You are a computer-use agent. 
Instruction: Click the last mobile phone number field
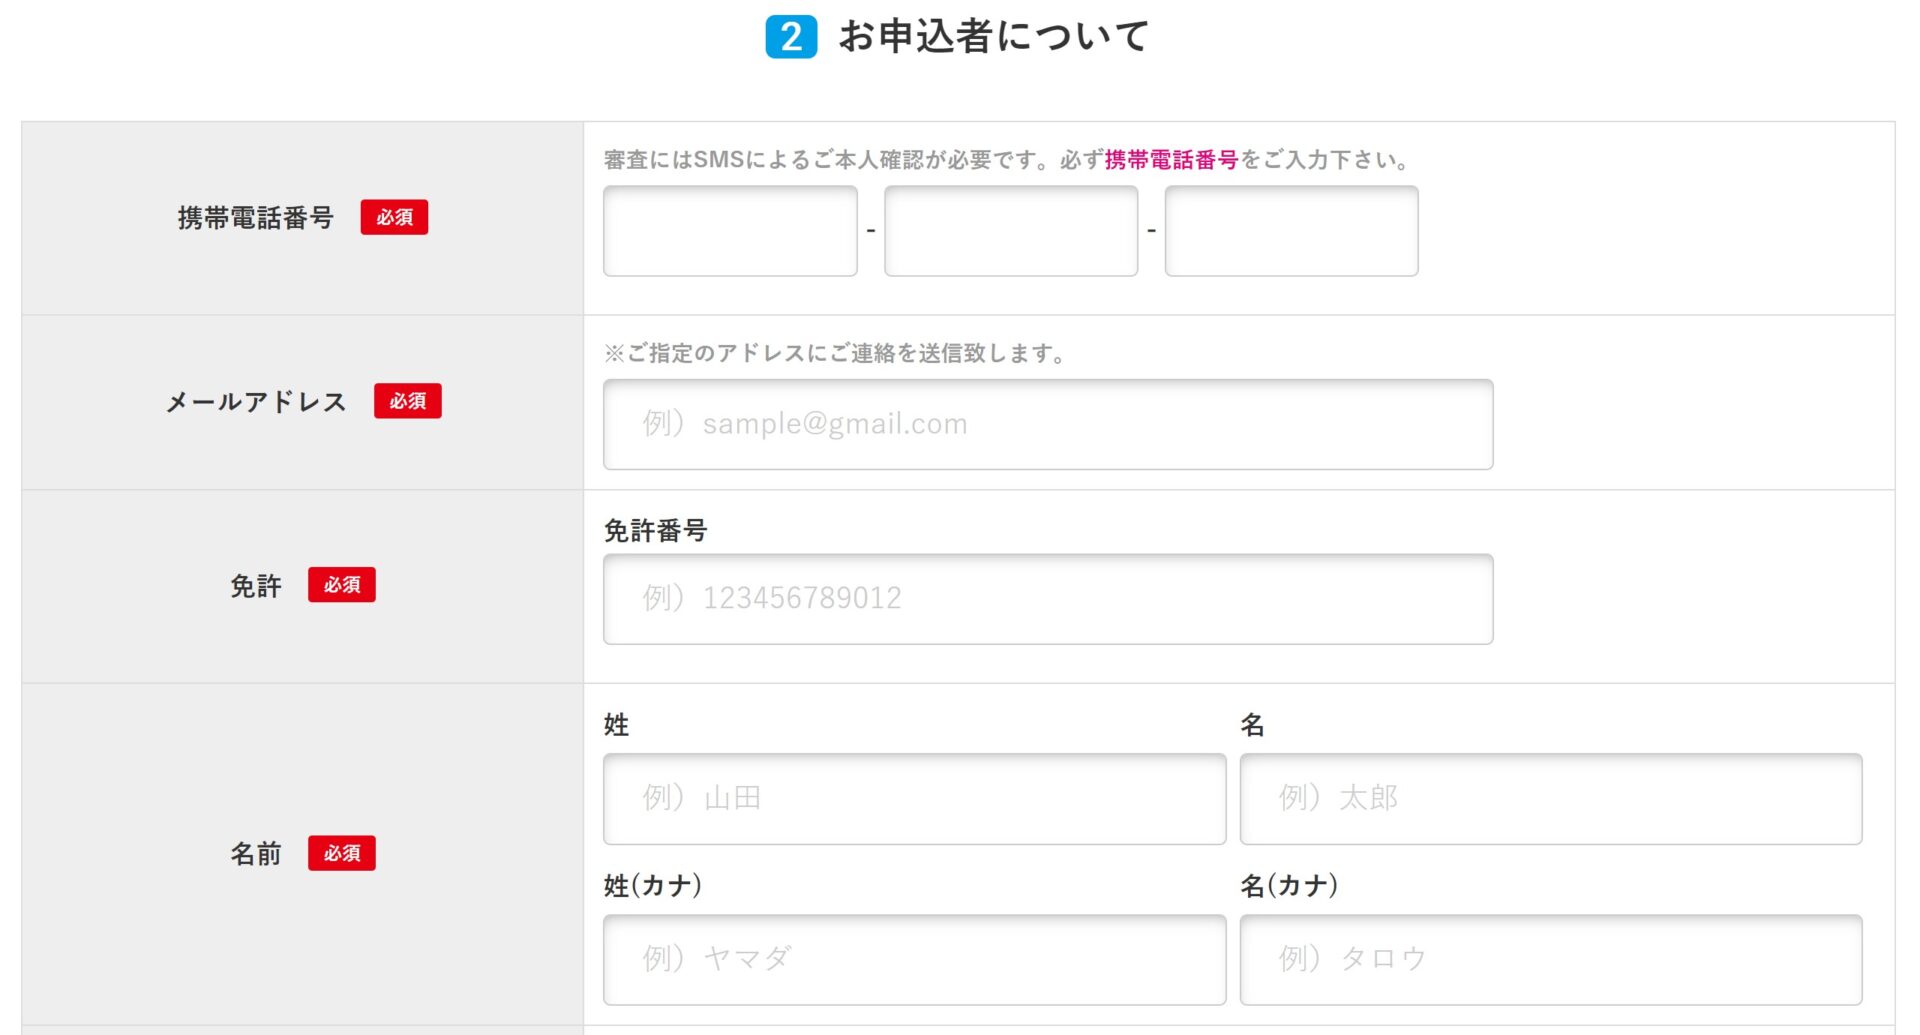point(1291,231)
